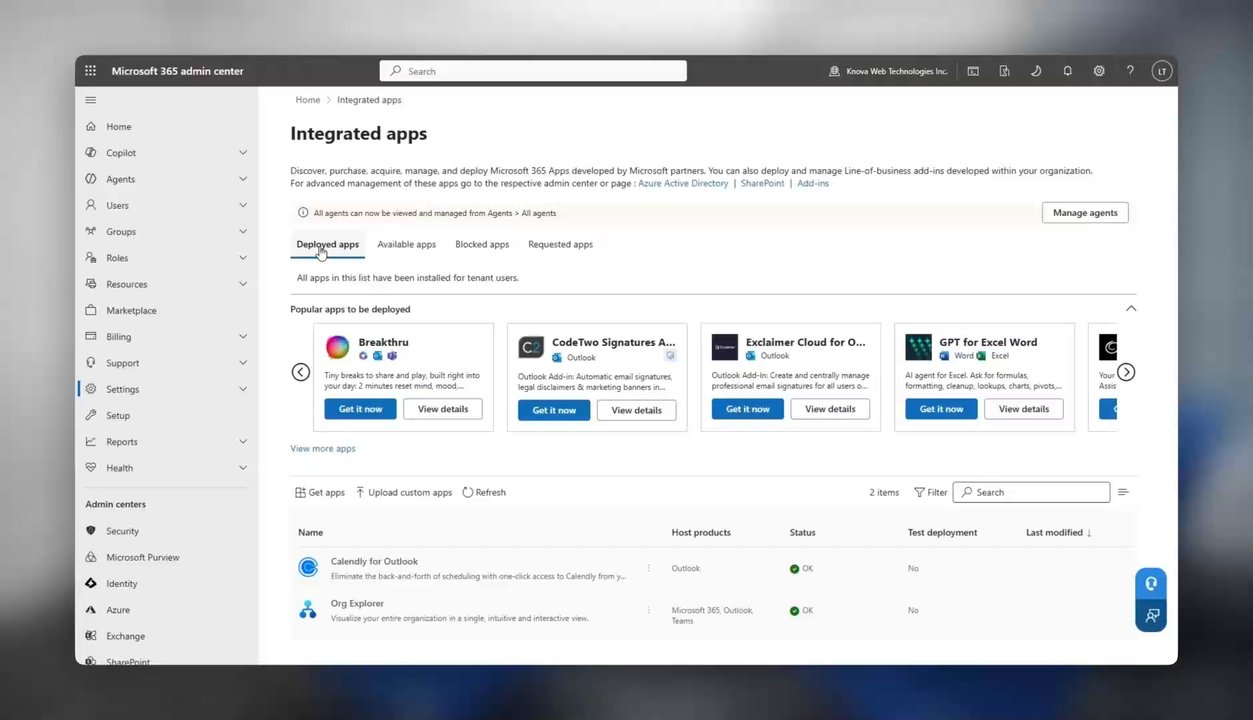Click the Calendly for Outlook app icon

[308, 568]
